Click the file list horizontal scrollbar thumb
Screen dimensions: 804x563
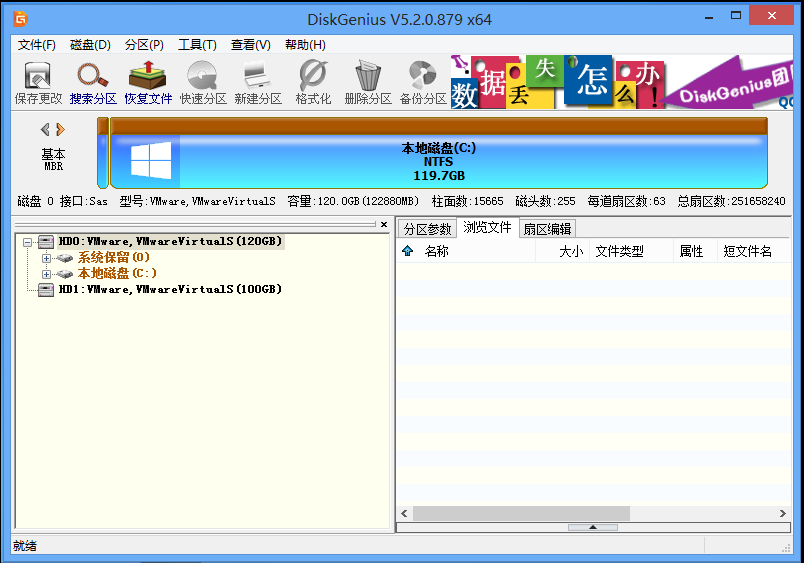pyautogui.click(x=521, y=513)
